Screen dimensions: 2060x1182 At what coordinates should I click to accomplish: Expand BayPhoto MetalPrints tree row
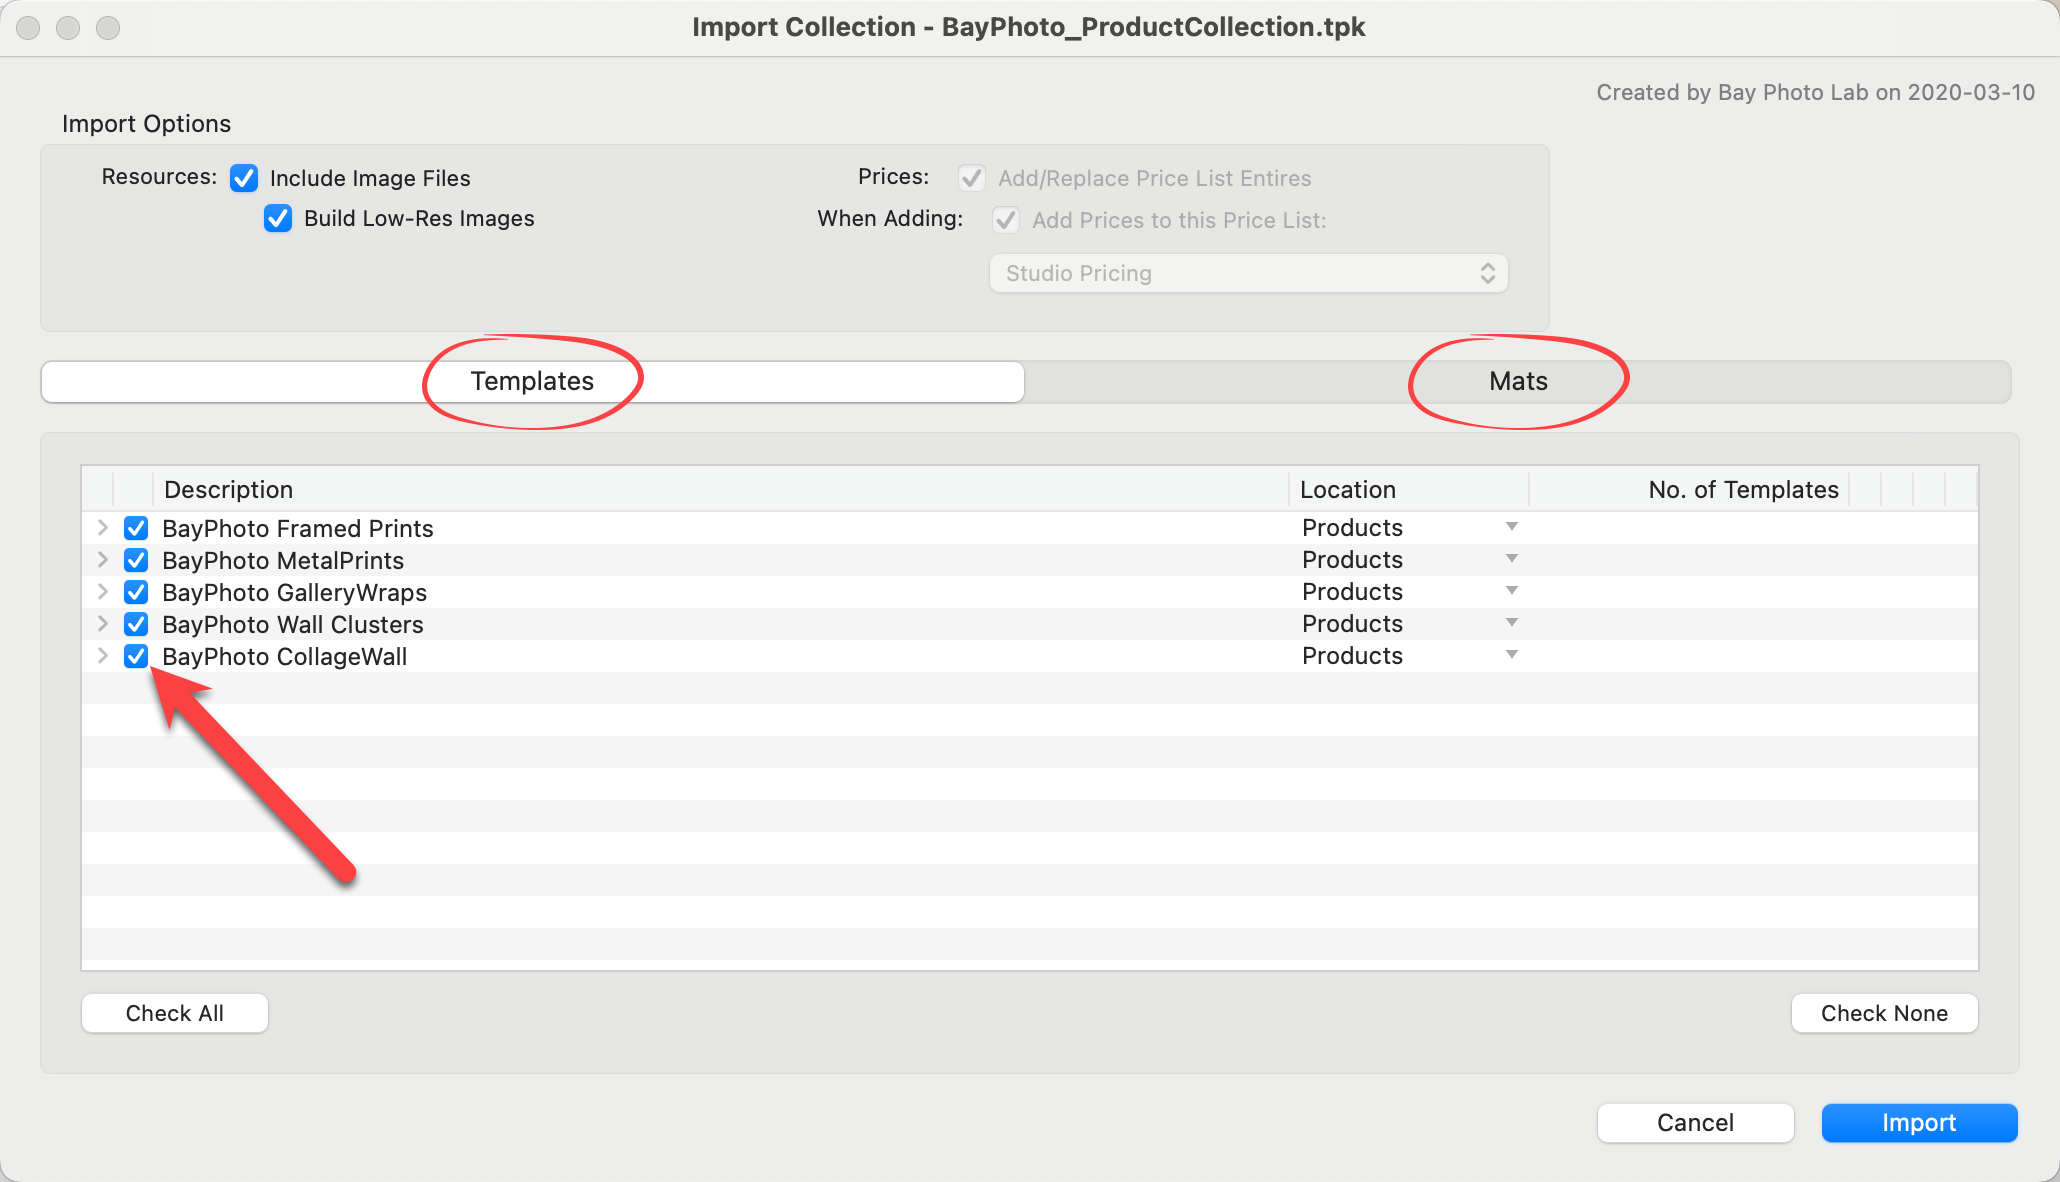click(x=102, y=559)
